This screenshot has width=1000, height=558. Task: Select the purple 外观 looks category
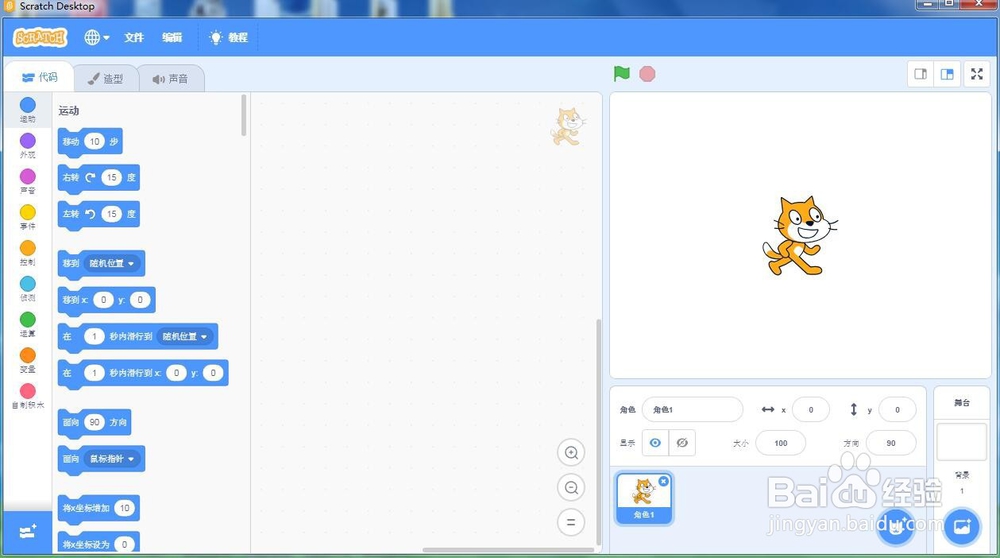tap(27, 145)
